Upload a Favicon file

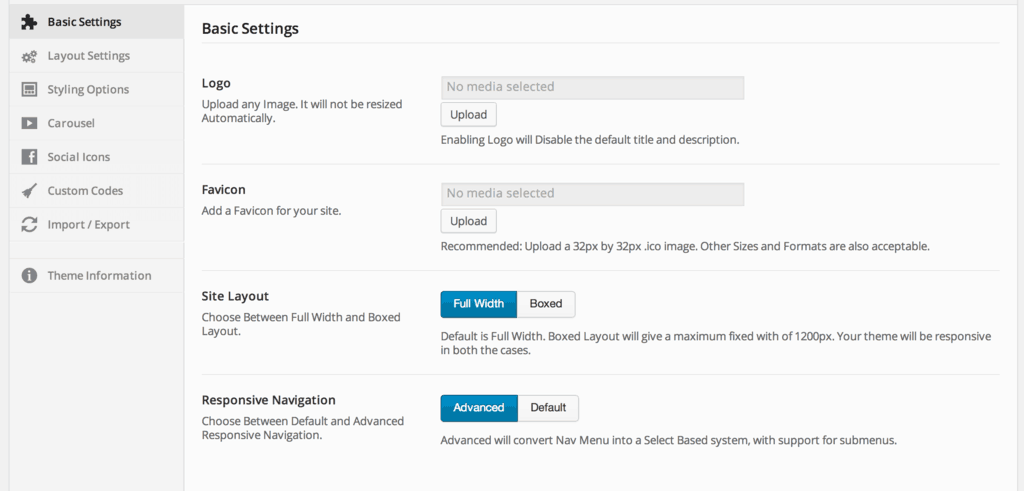pyautogui.click(x=468, y=221)
